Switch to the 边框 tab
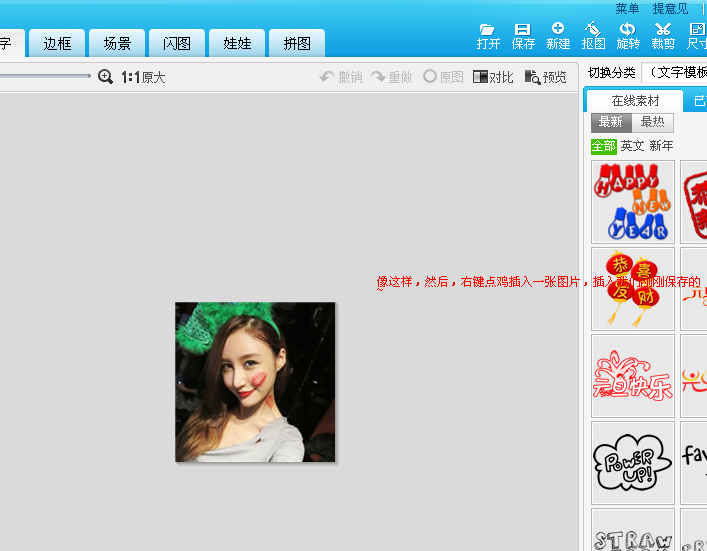Viewport: 707px width, 551px height. (57, 43)
